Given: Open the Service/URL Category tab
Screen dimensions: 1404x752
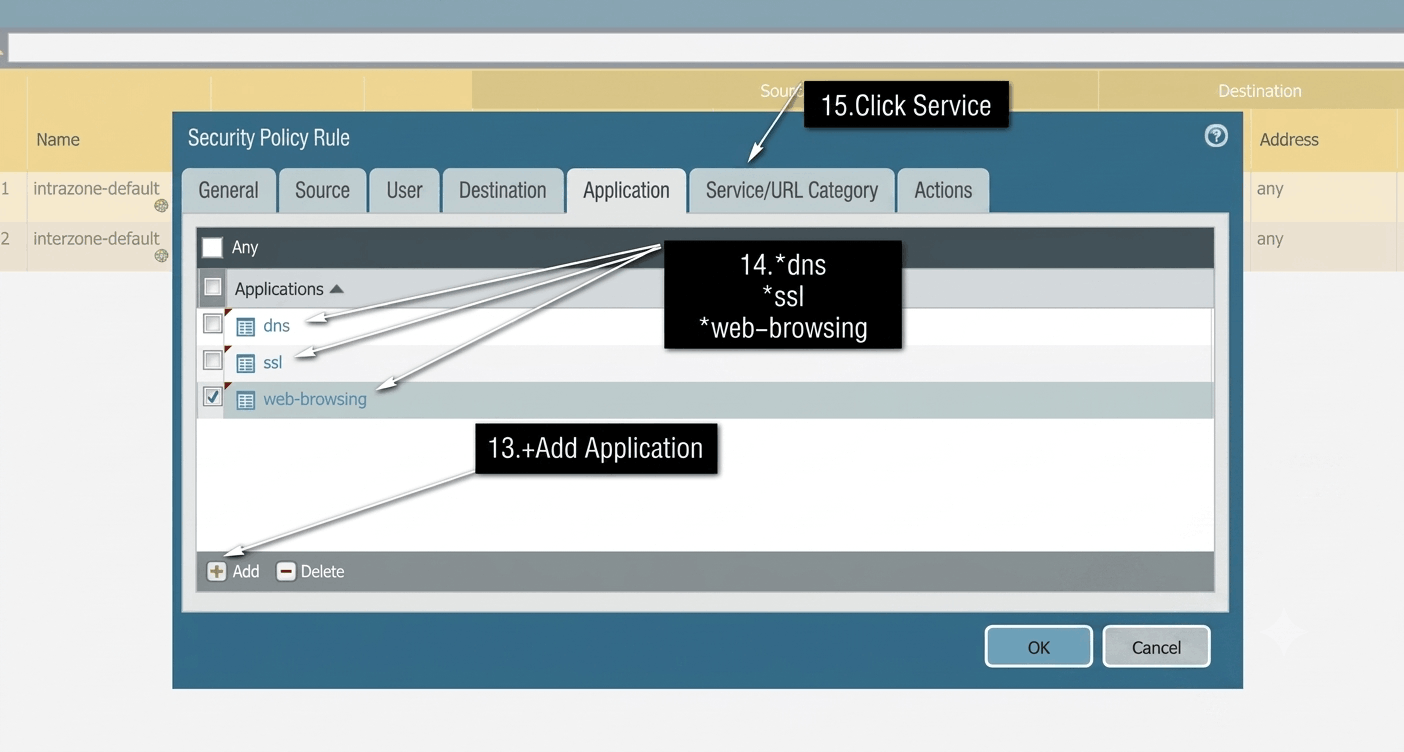Looking at the screenshot, I should (x=791, y=190).
